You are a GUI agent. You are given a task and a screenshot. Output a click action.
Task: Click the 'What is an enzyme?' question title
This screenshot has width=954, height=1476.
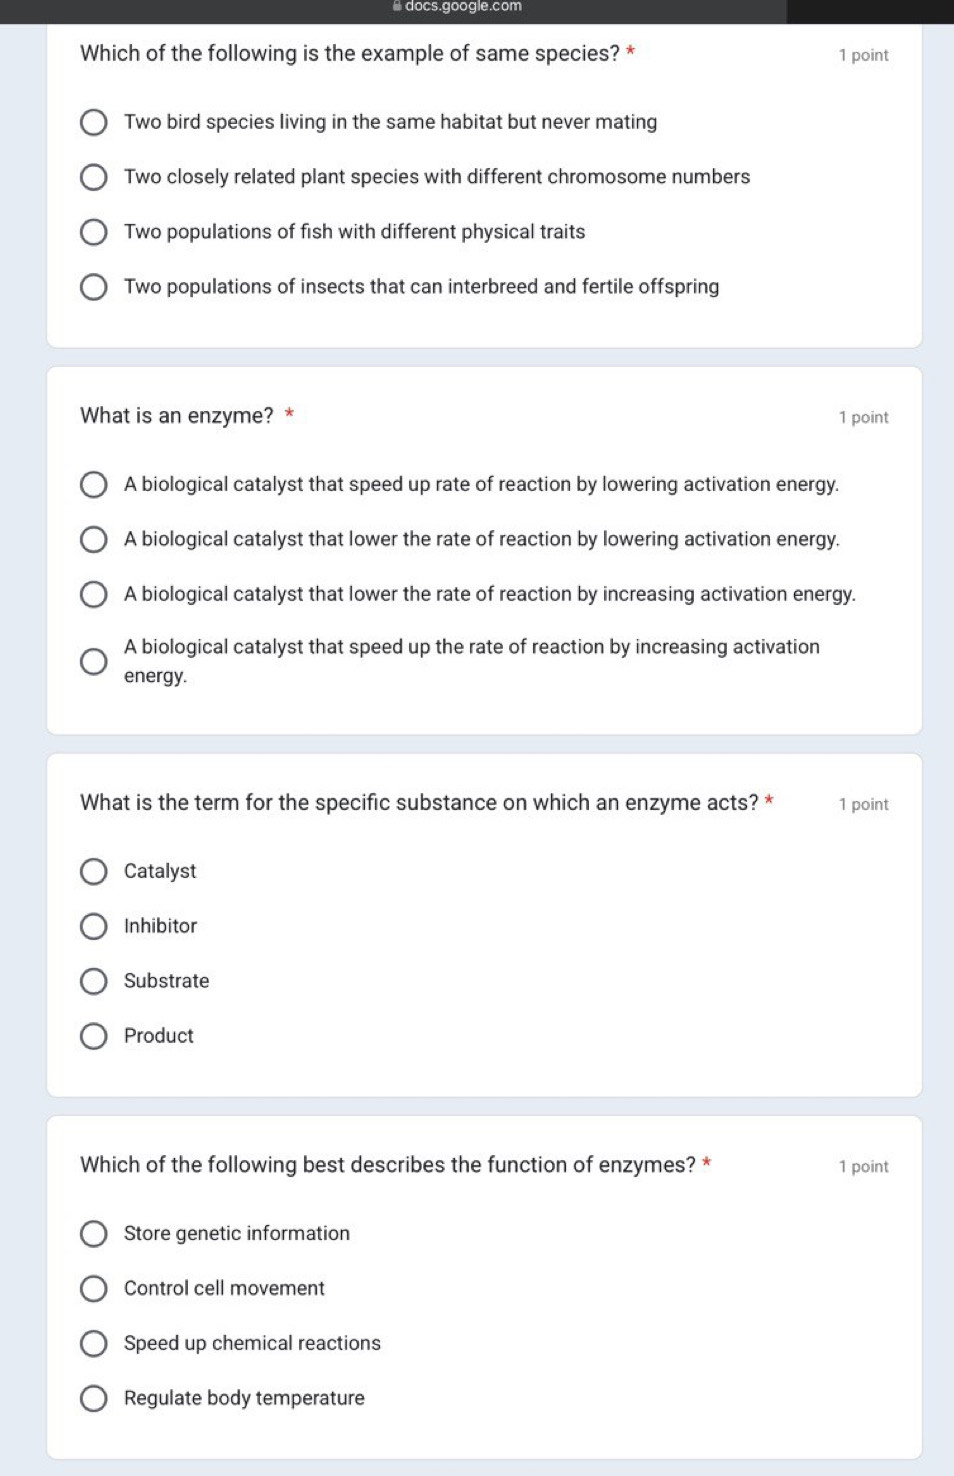click(x=177, y=416)
